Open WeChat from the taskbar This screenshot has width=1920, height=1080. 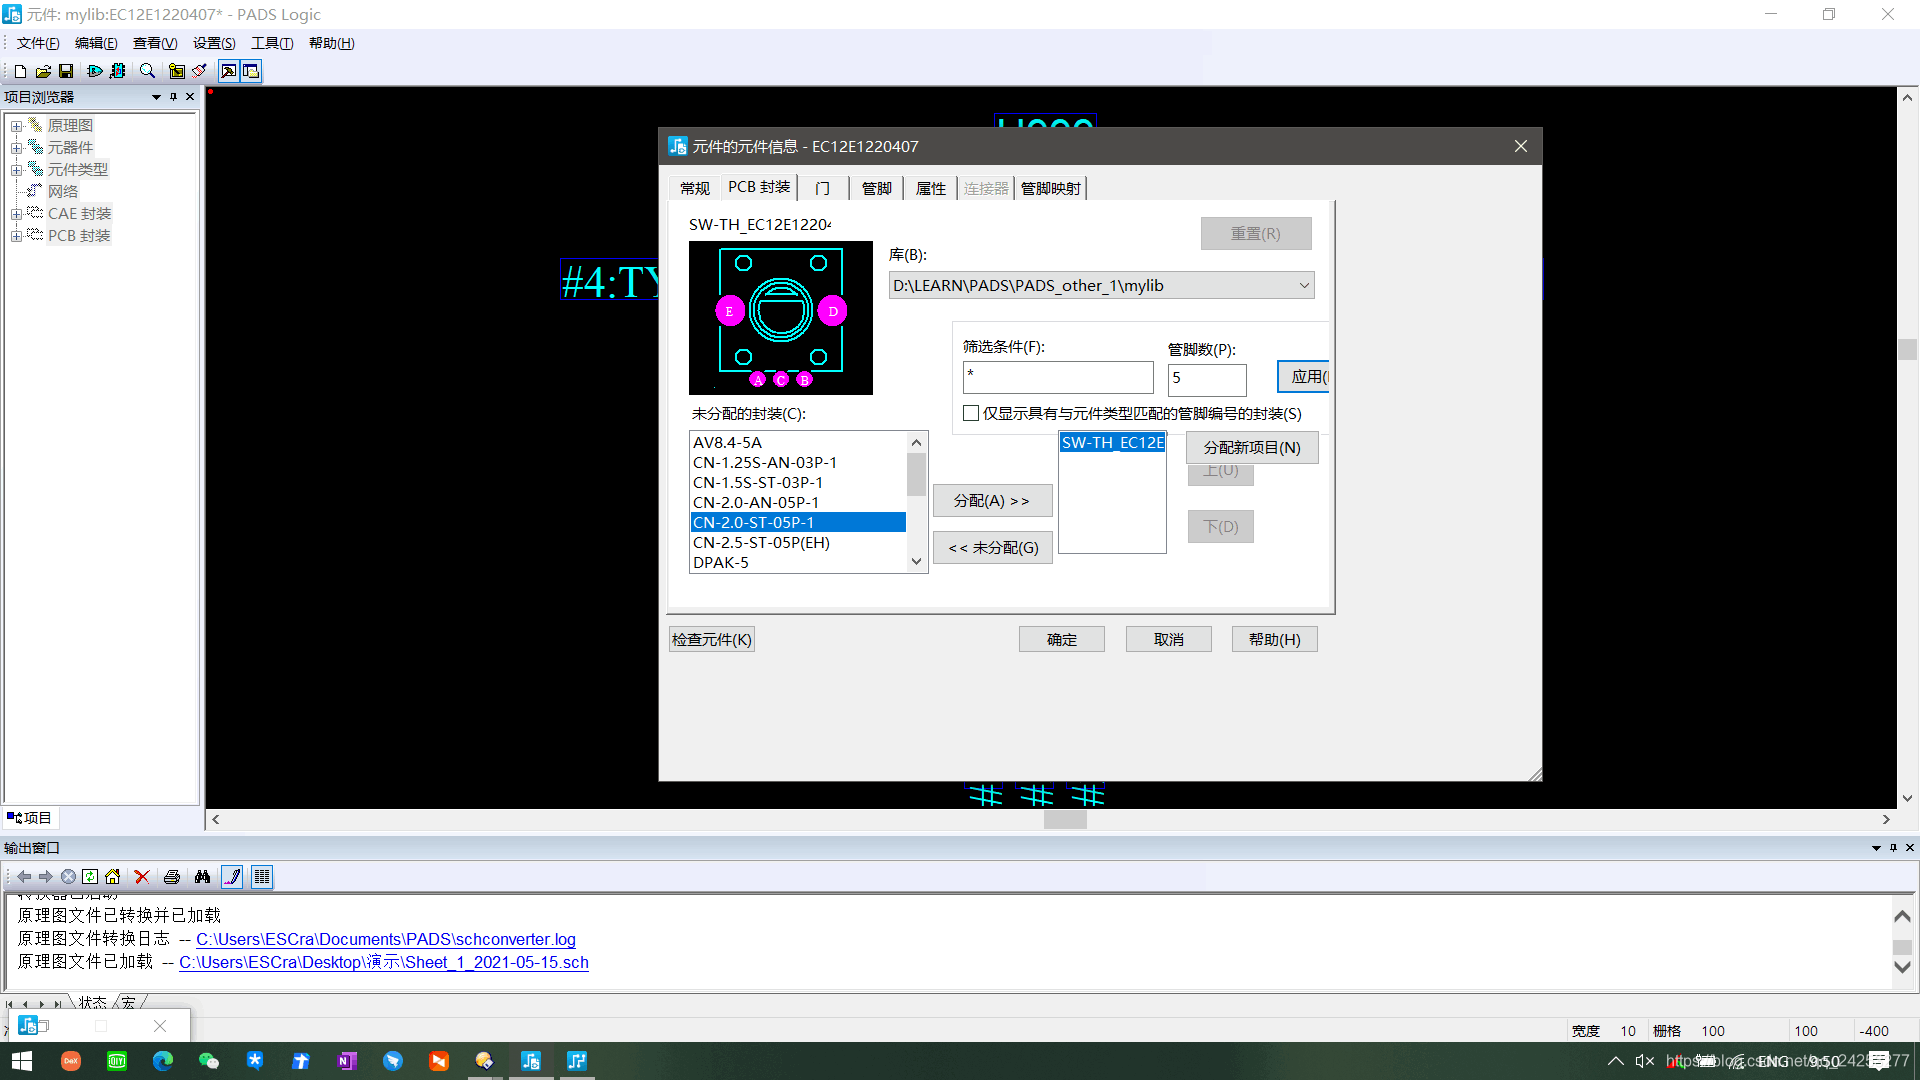coord(209,1061)
